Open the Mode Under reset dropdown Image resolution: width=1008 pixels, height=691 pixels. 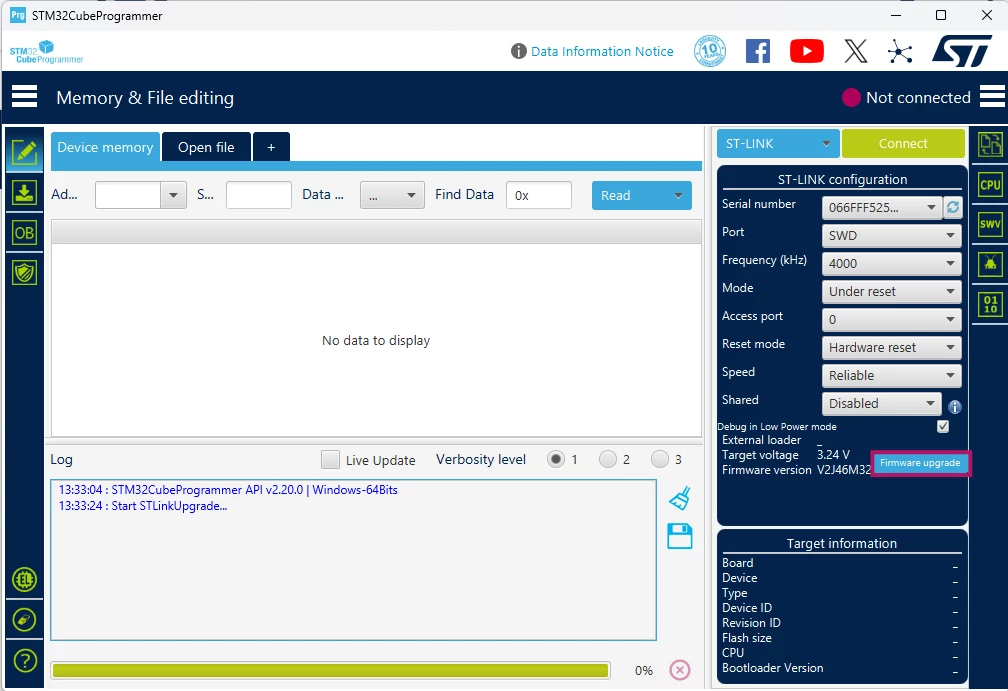(891, 291)
